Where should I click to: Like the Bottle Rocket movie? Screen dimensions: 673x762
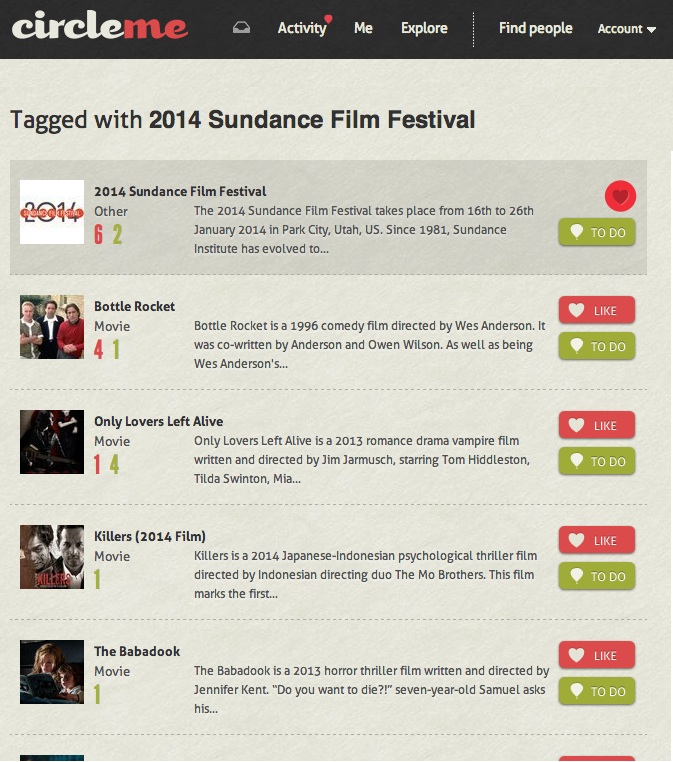pyautogui.click(x=596, y=311)
